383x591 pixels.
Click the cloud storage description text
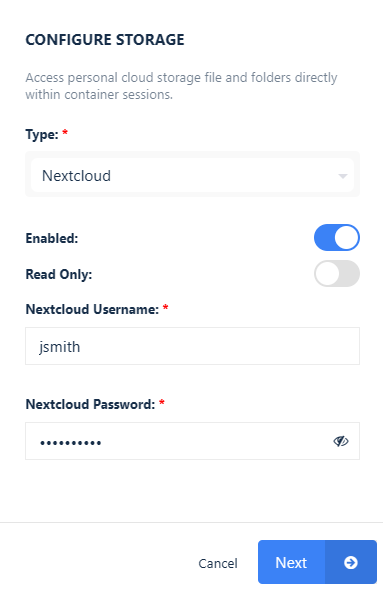181,86
